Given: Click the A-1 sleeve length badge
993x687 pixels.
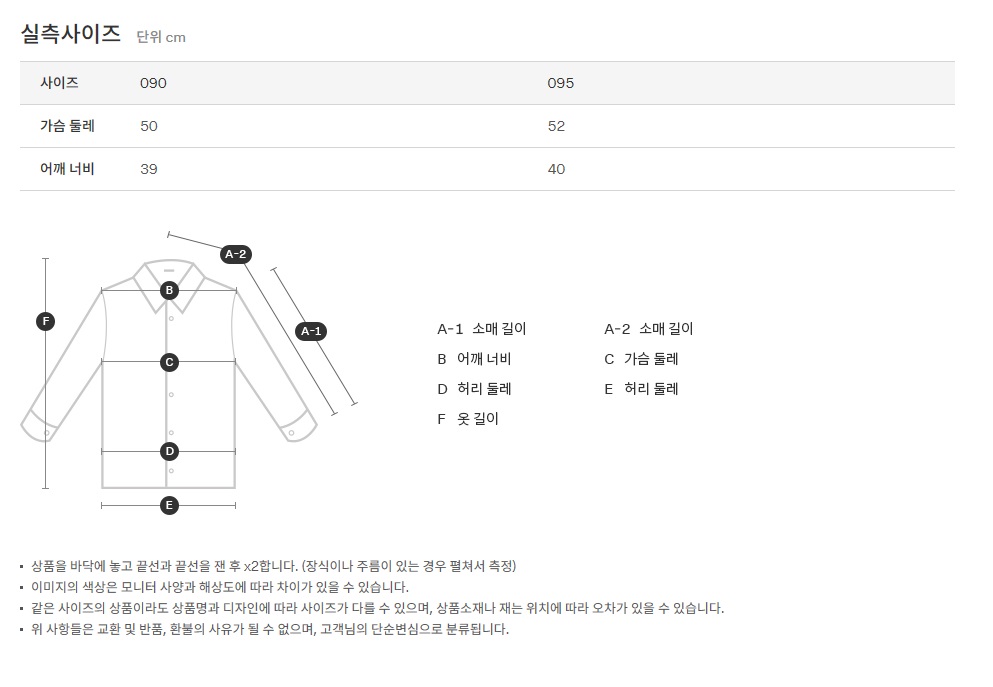Looking at the screenshot, I should coord(311,331).
